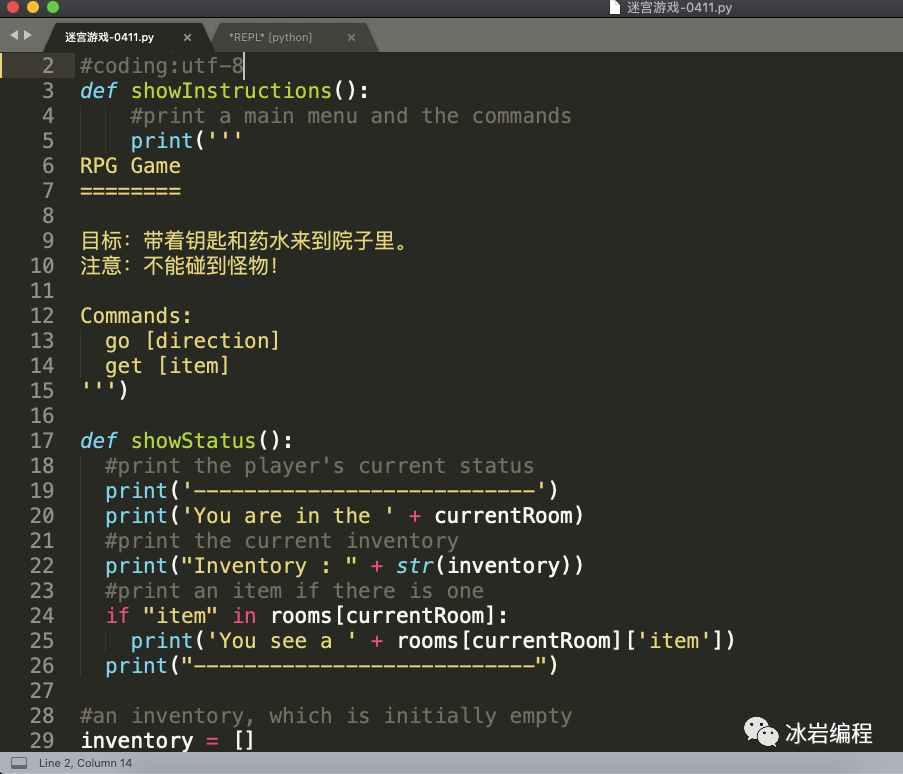Image resolution: width=903 pixels, height=774 pixels.
Task: Click the 'if "item" in rooms' line
Action: 306,616
